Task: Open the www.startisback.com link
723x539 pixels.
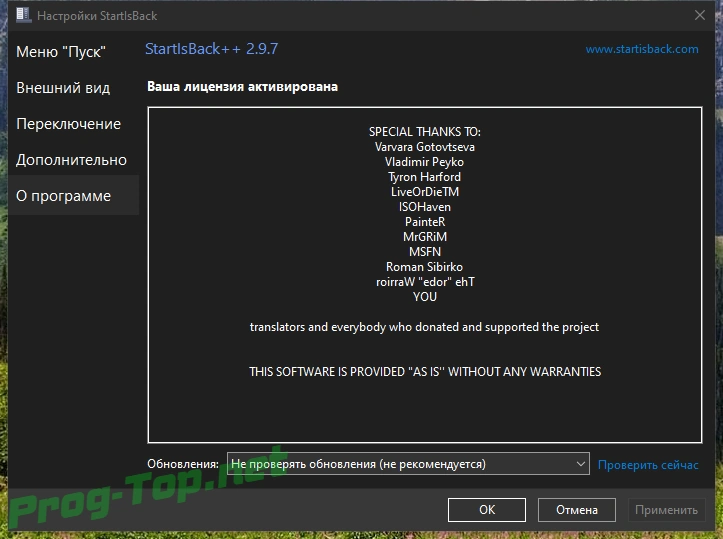Action: click(642, 49)
